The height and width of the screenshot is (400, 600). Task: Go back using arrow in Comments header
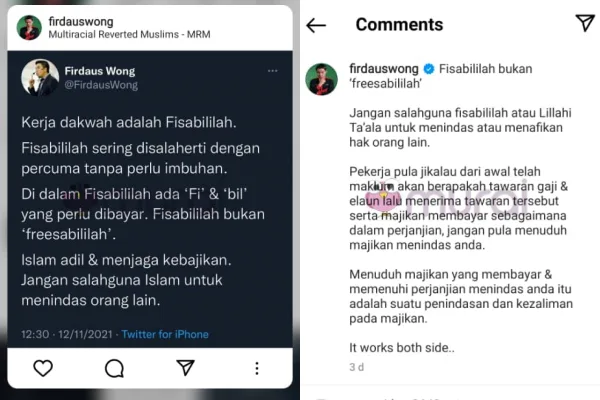click(x=316, y=26)
